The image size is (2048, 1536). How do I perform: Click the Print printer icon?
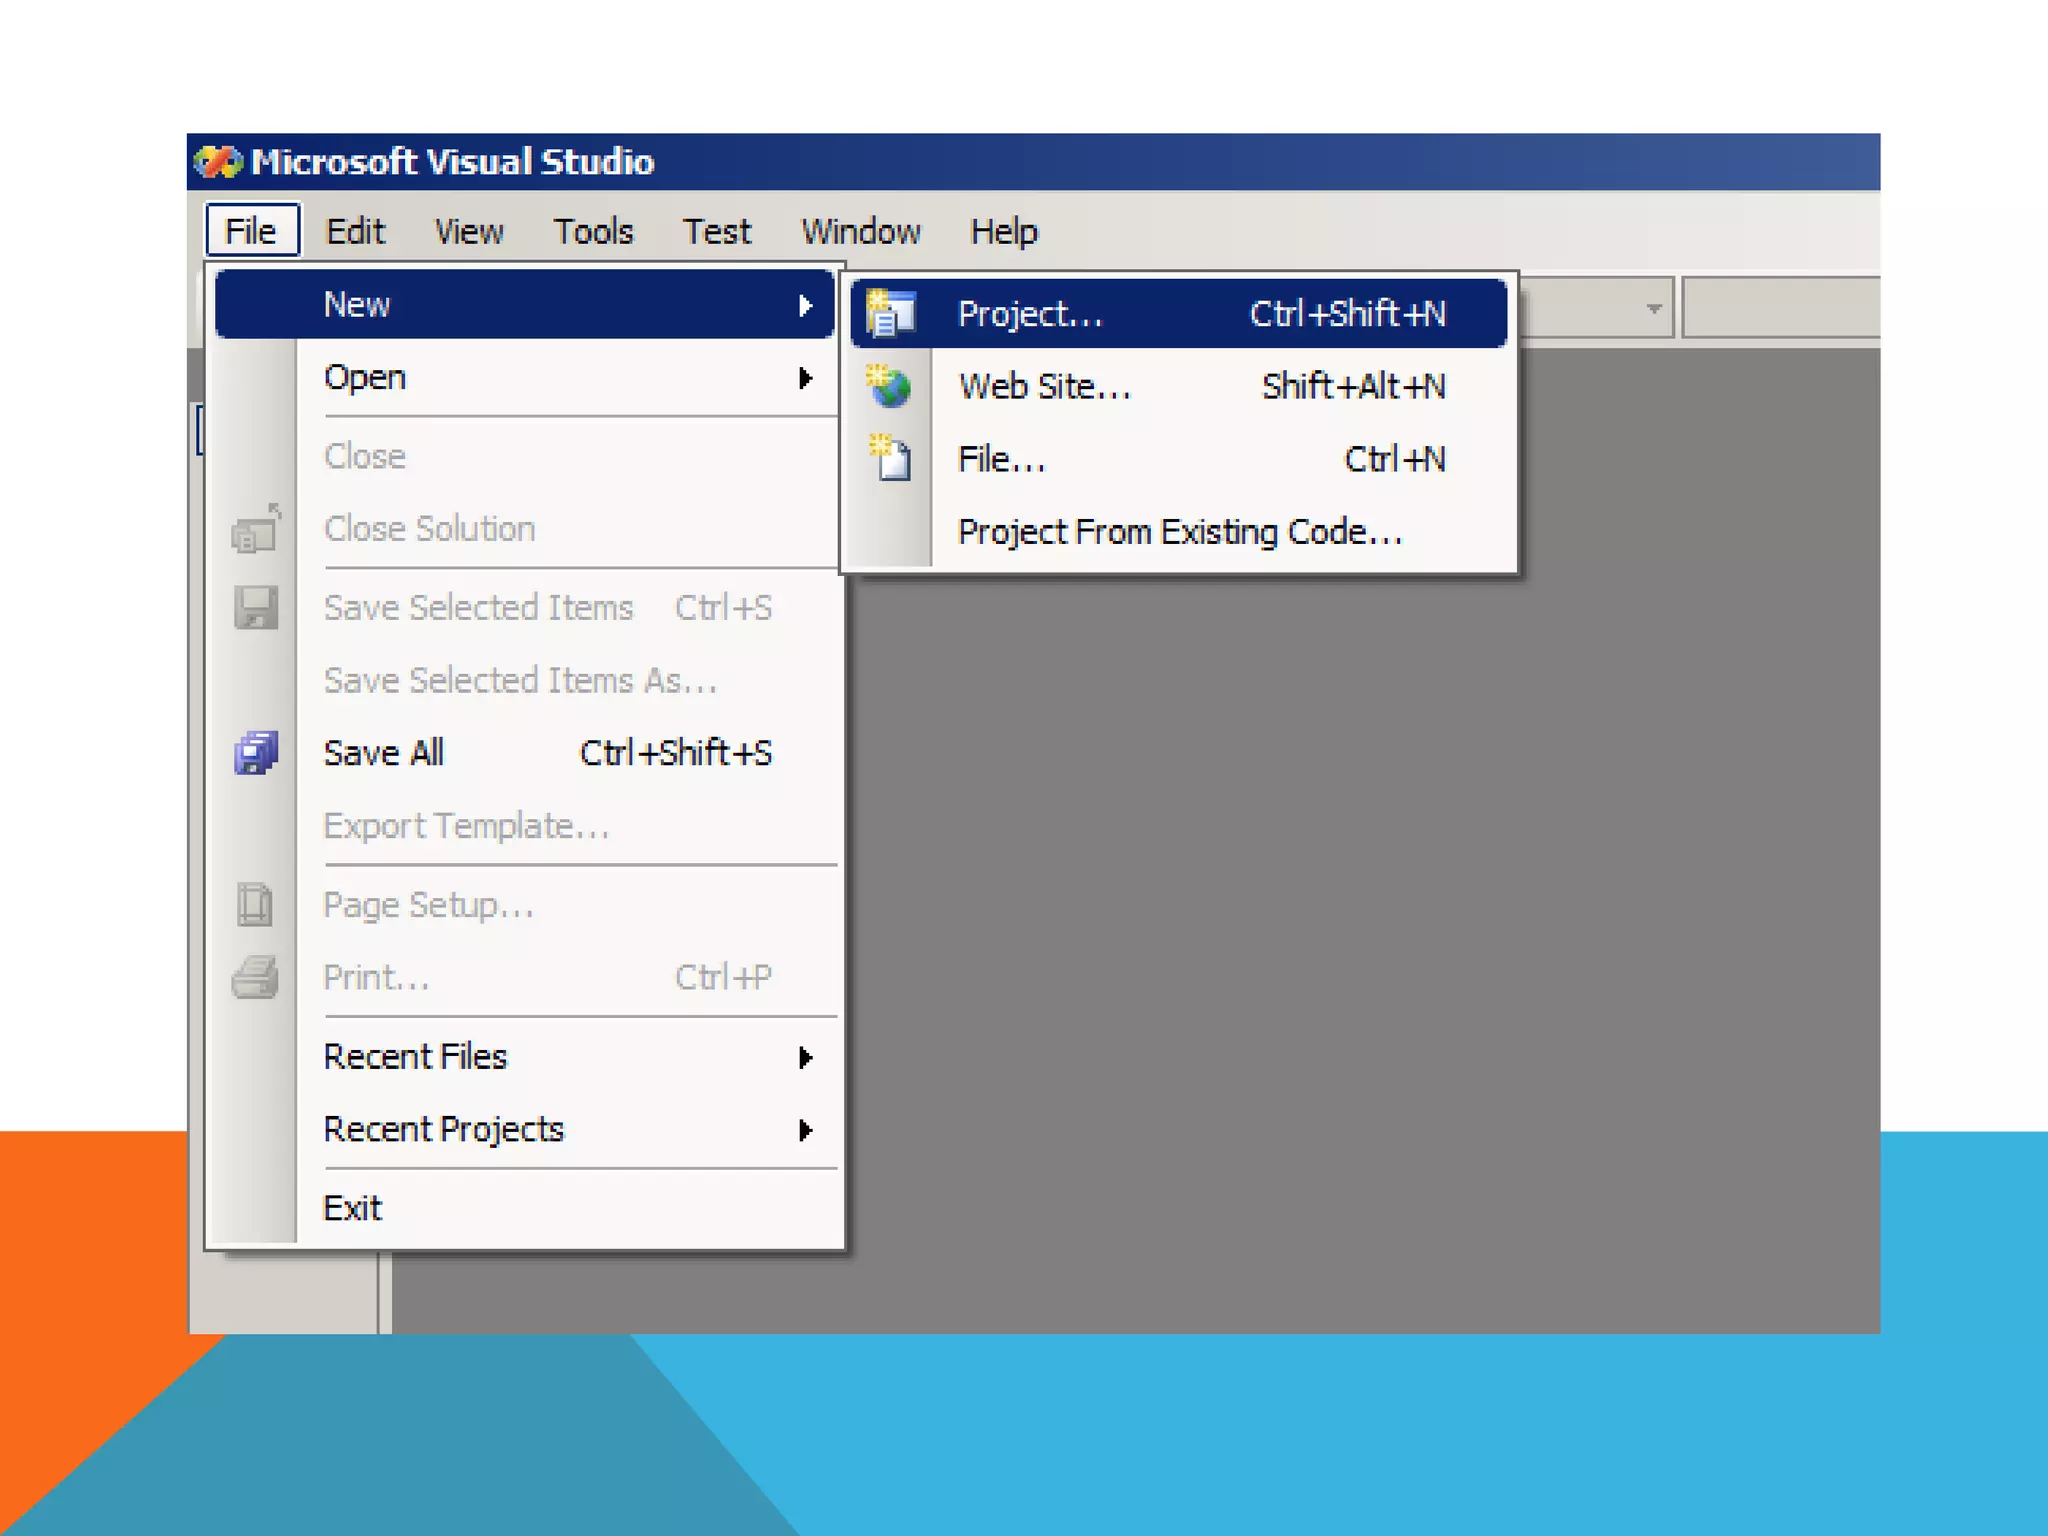256,977
